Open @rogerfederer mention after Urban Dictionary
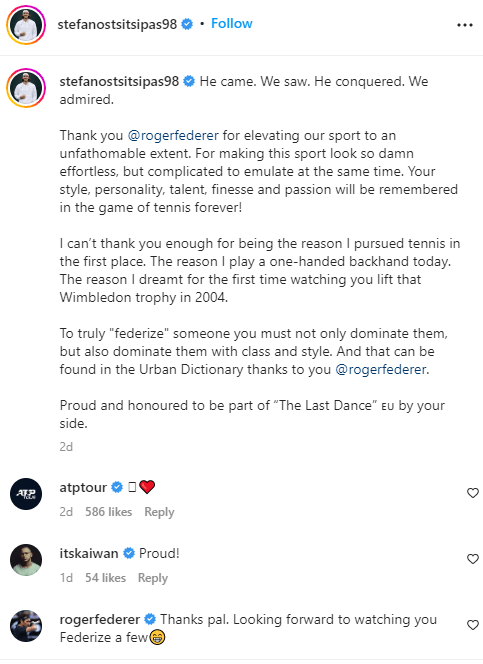Screen dimensions: 483x664 (381, 369)
